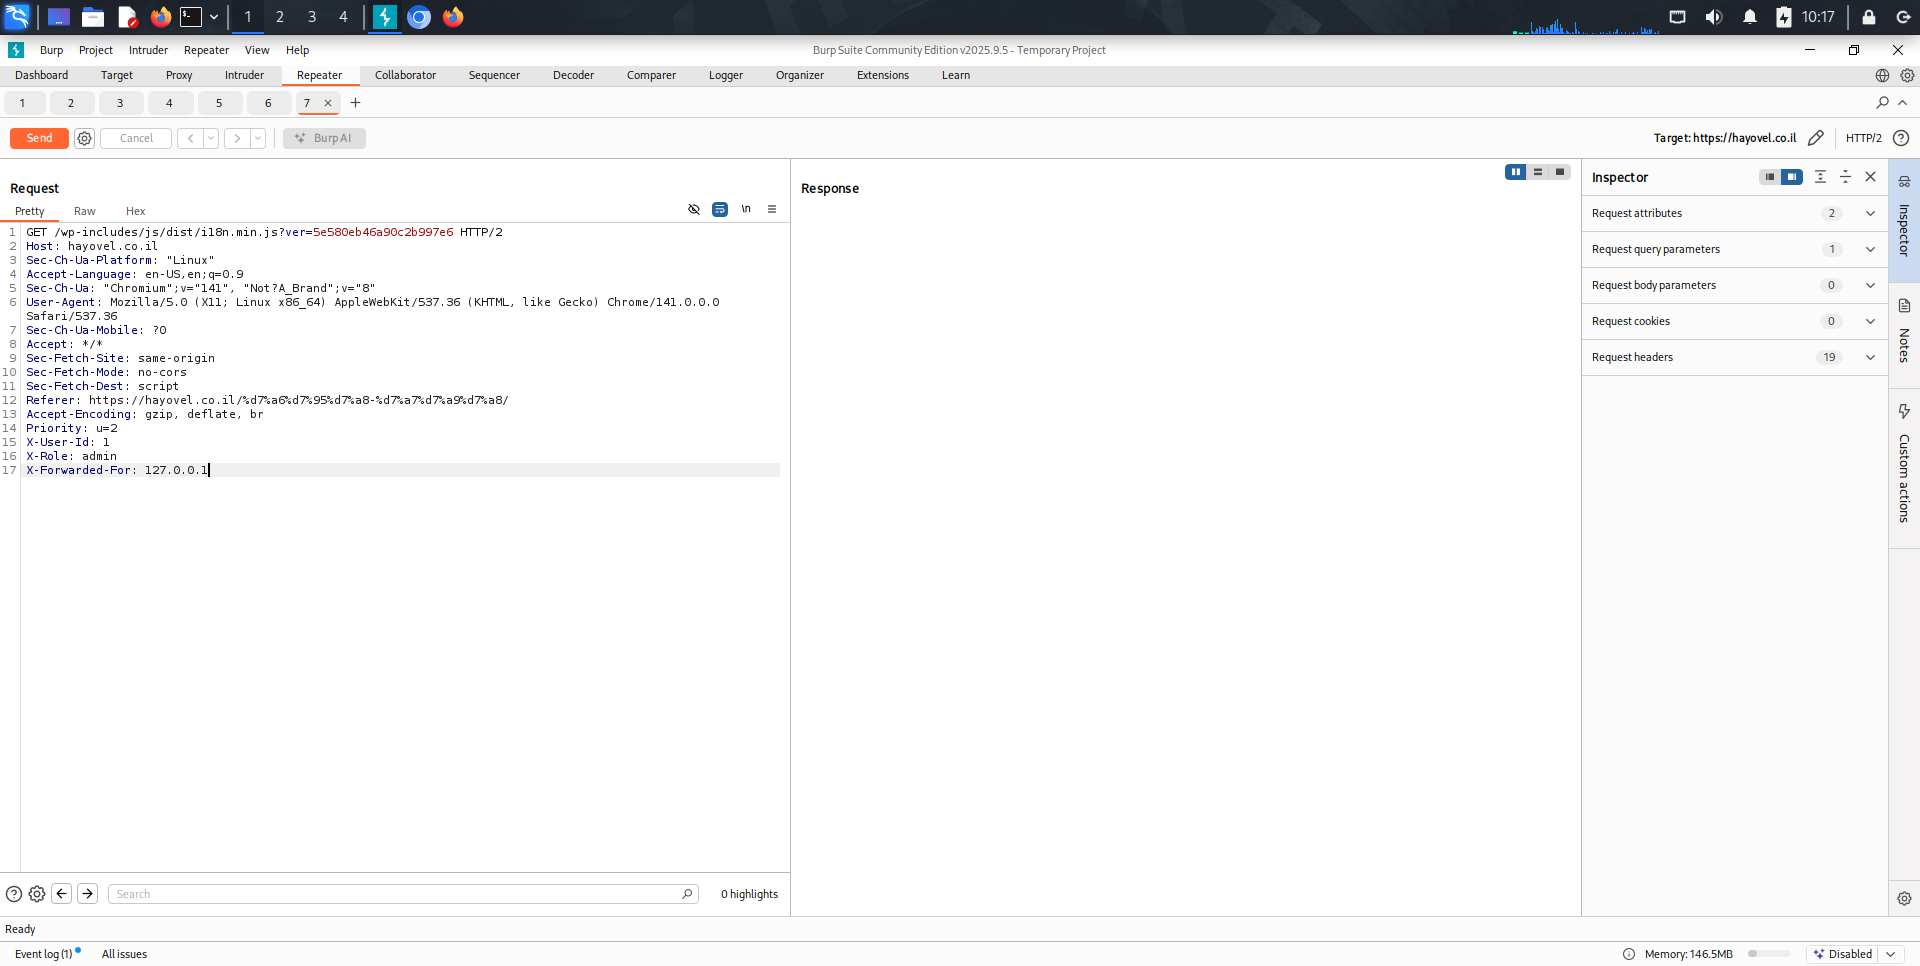This screenshot has width=1920, height=966.
Task: Launch Firefox from the top panel
Action: coord(160,17)
